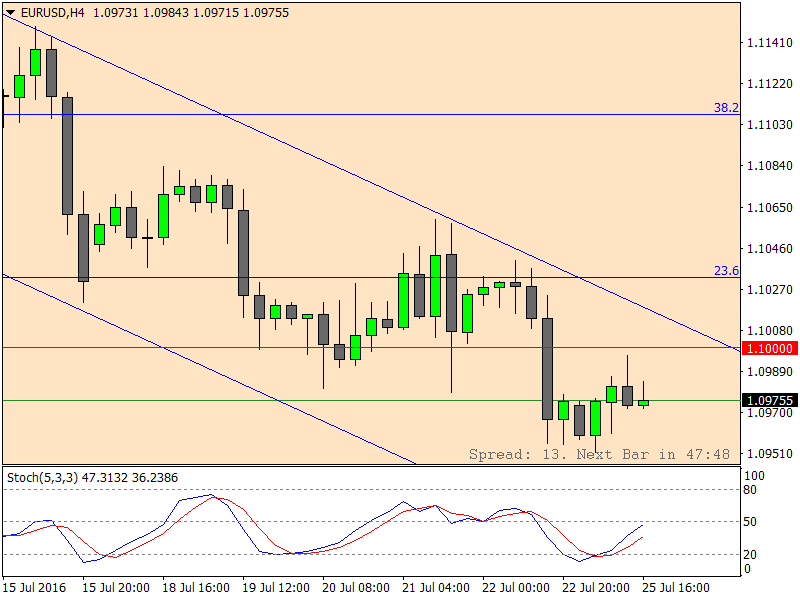This screenshot has width=800, height=600.
Task: Click the stochastic scale value 100
Action: click(755, 476)
